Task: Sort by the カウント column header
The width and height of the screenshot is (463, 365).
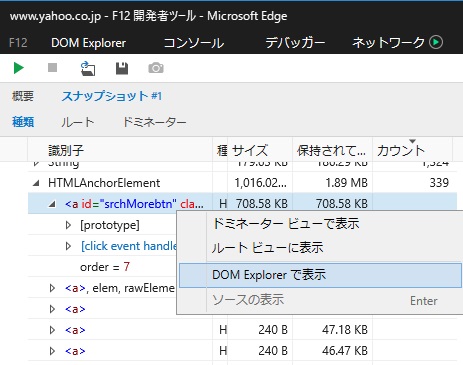Action: click(412, 150)
